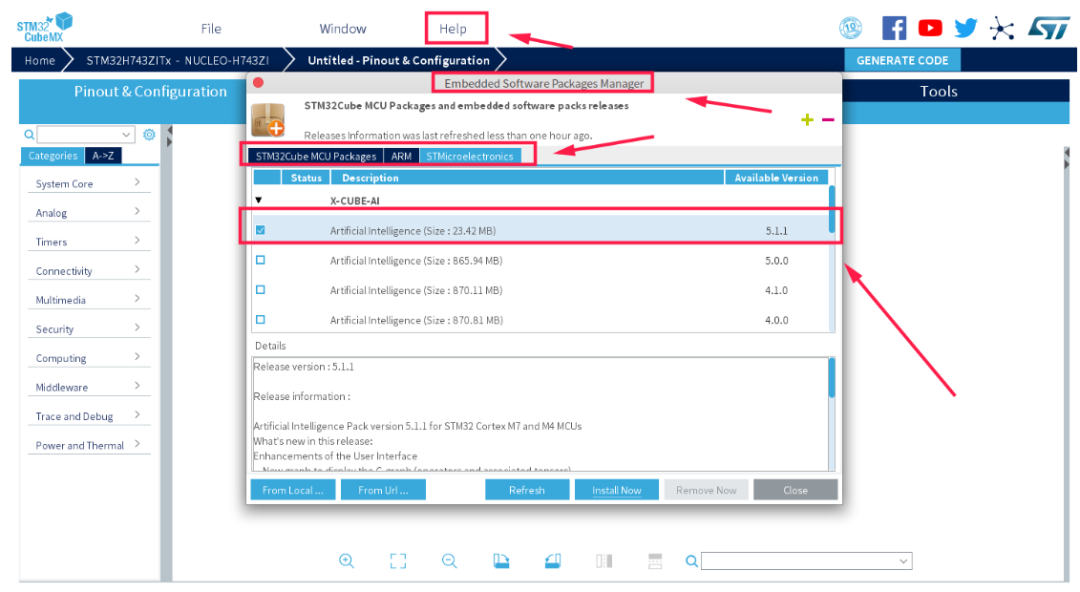
Task: Click the ST community network icon
Action: 1001,28
